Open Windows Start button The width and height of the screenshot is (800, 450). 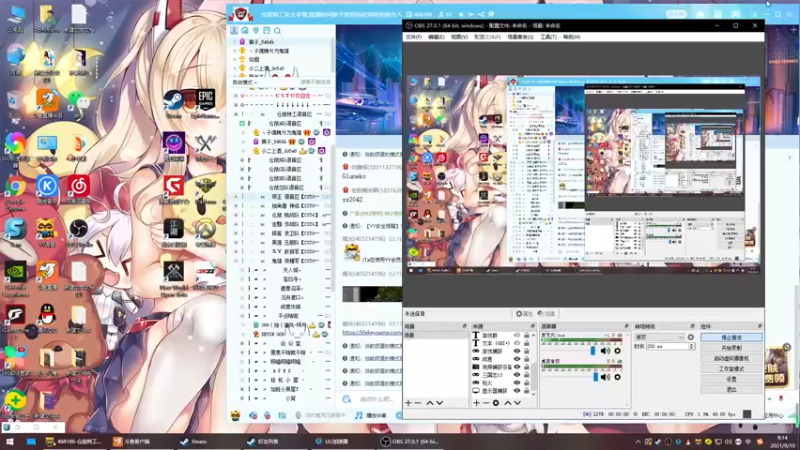(9, 442)
